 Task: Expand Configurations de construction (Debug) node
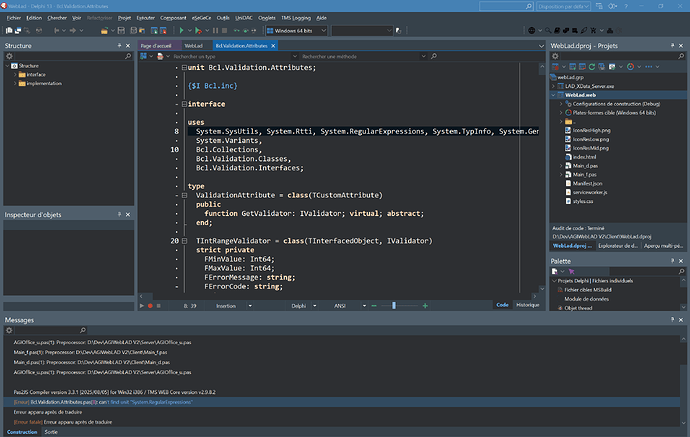pyautogui.click(x=561, y=104)
